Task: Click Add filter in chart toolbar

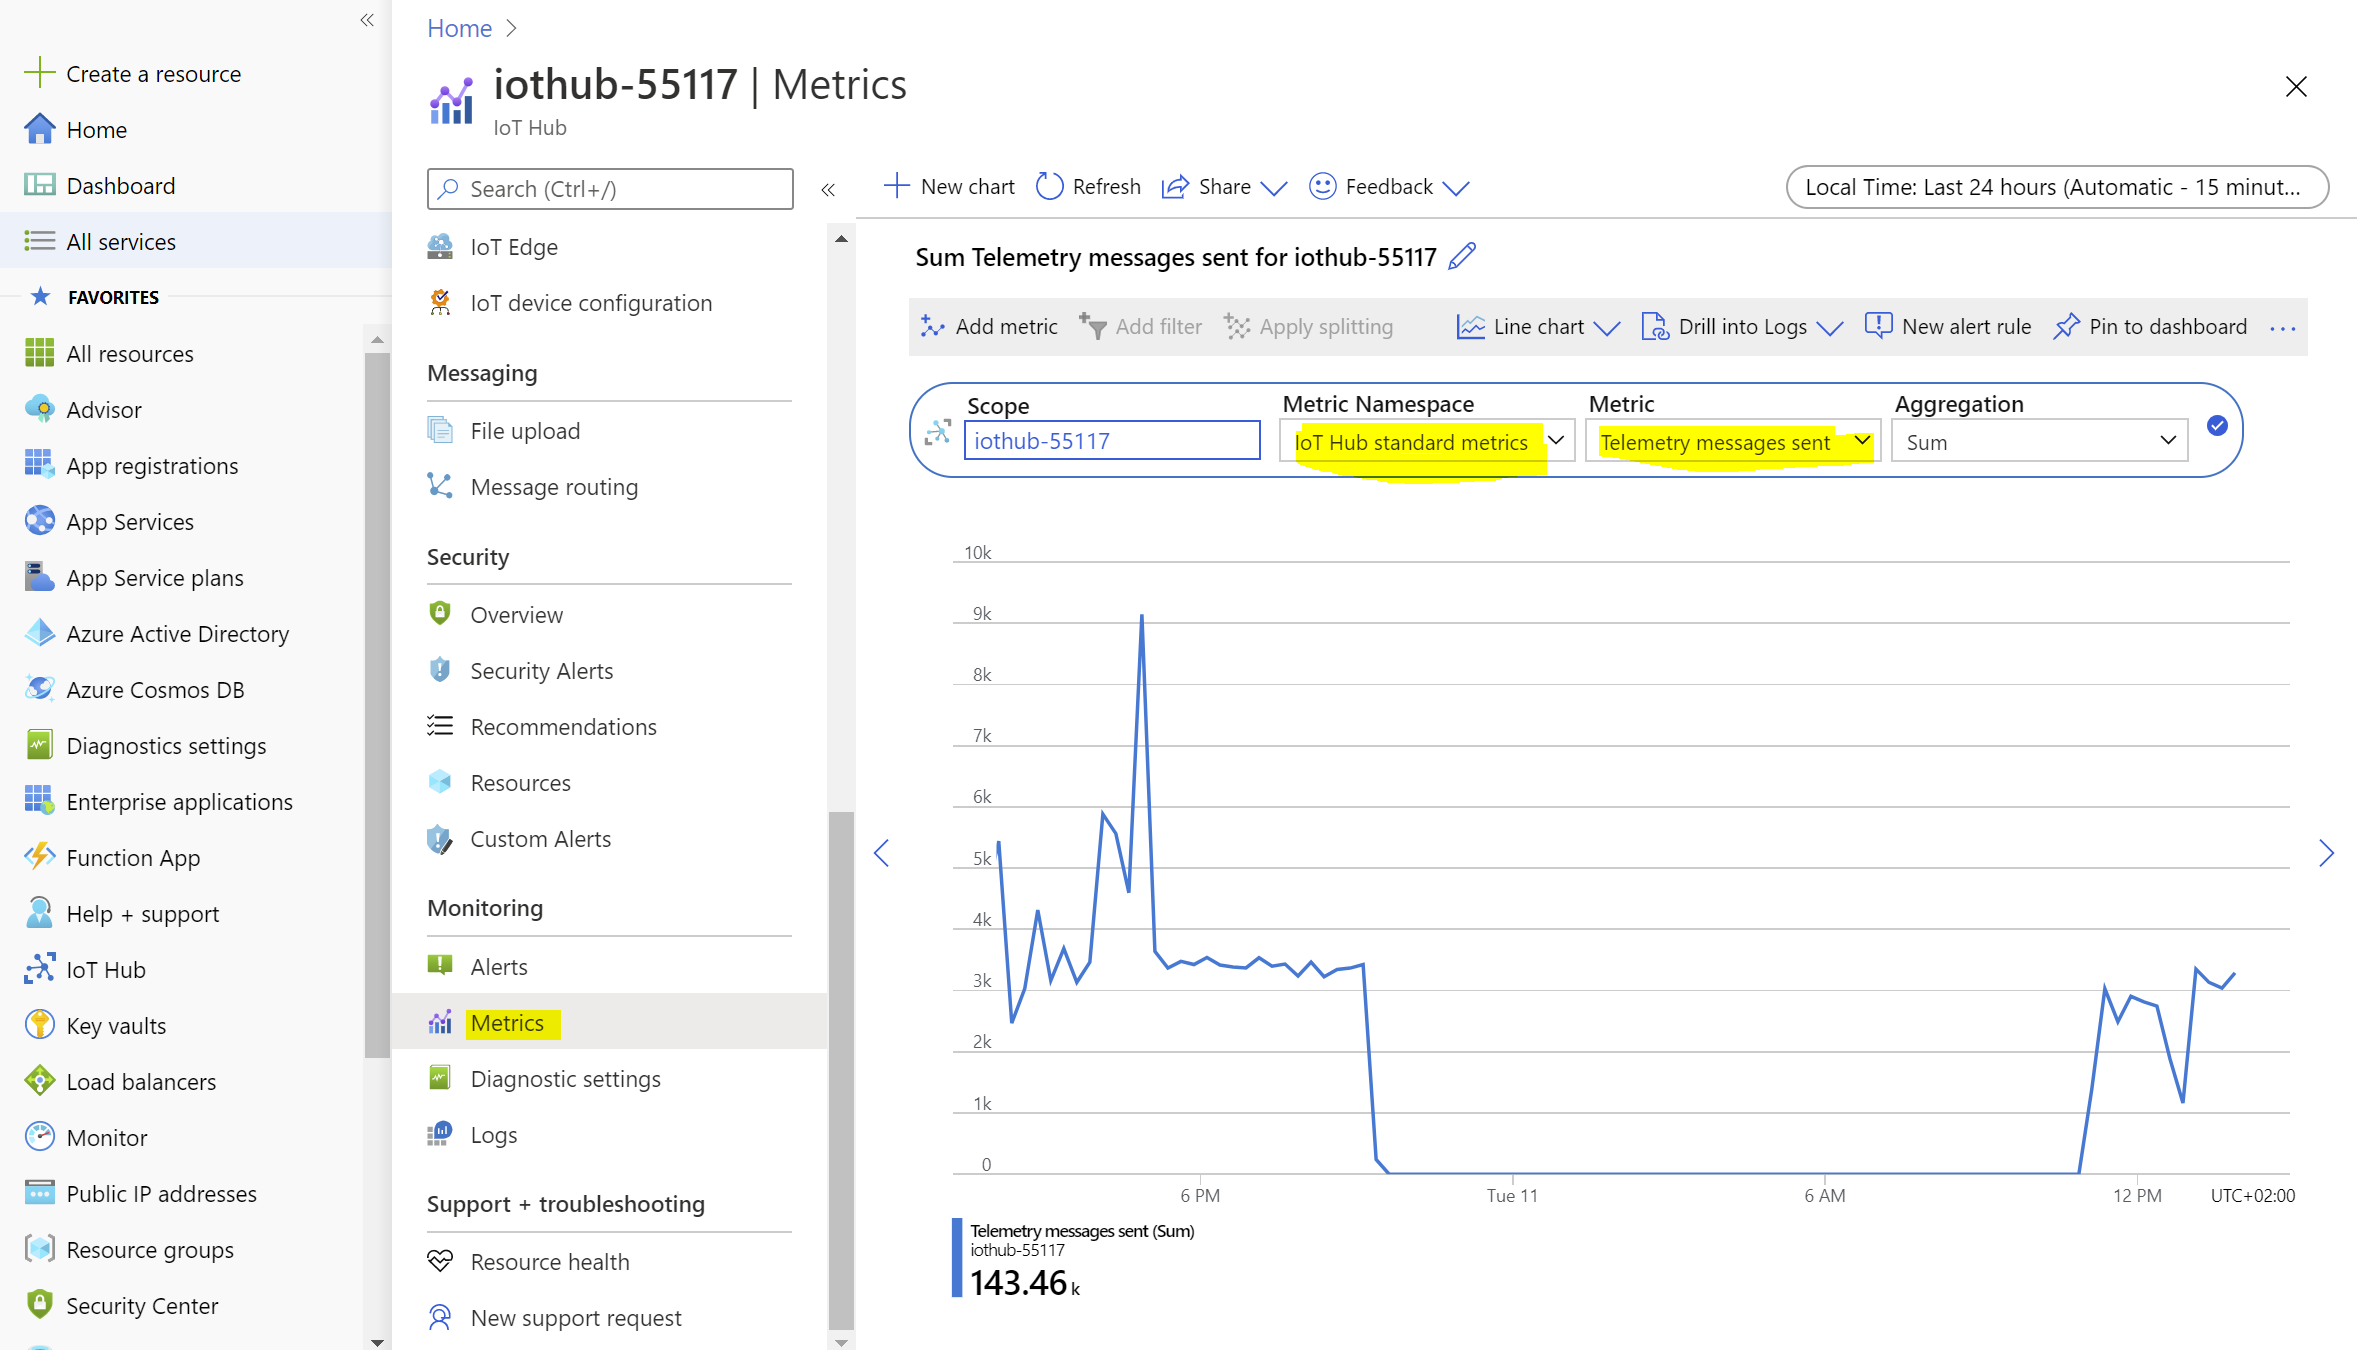Action: pyautogui.click(x=1141, y=327)
